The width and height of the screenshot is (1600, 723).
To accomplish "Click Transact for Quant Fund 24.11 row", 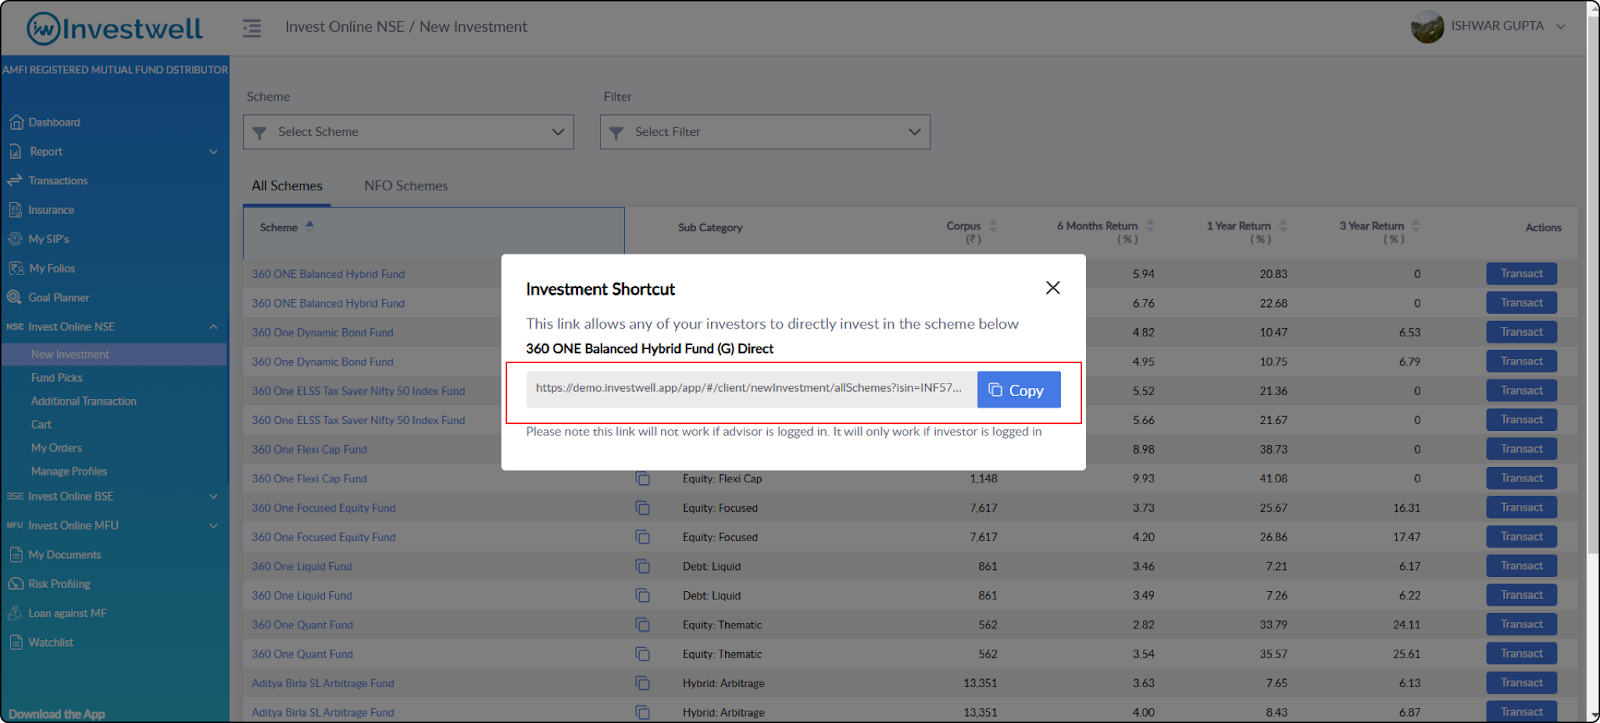I will pyautogui.click(x=1521, y=625).
